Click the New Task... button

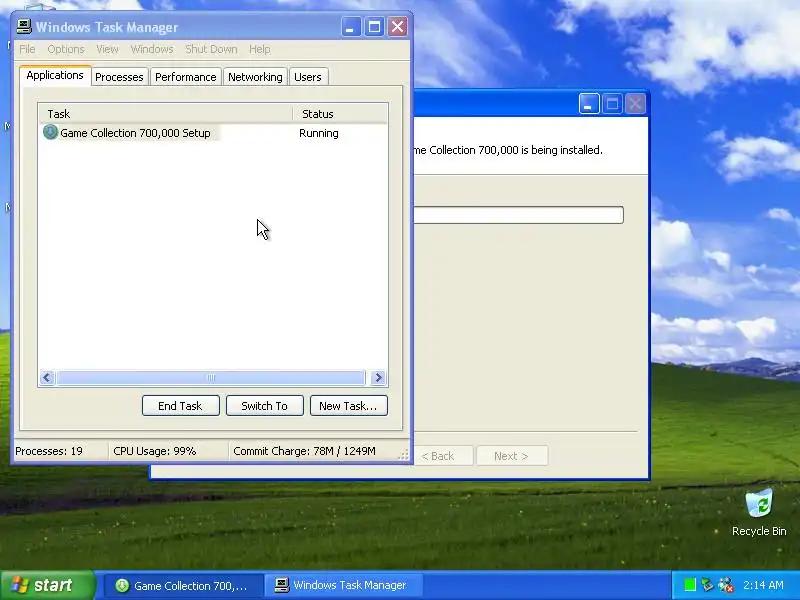(x=348, y=406)
